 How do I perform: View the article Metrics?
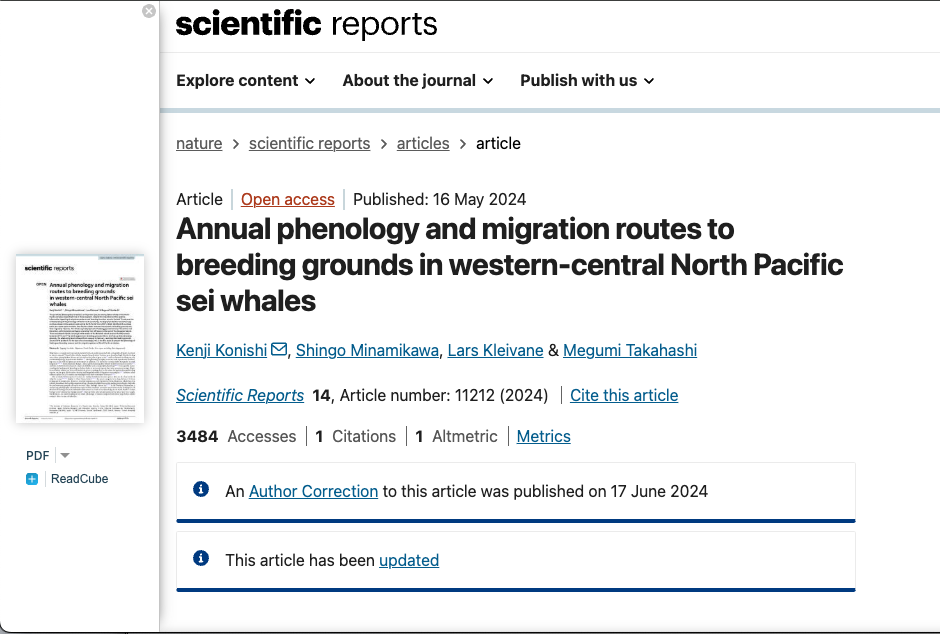(x=543, y=436)
